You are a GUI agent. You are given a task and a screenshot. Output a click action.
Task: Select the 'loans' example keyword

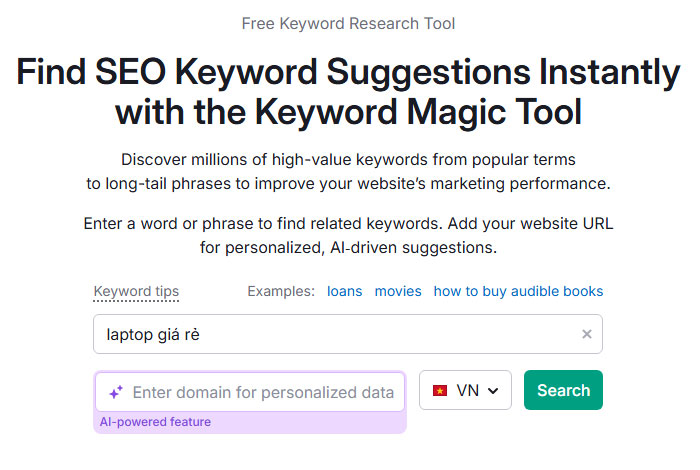344,291
